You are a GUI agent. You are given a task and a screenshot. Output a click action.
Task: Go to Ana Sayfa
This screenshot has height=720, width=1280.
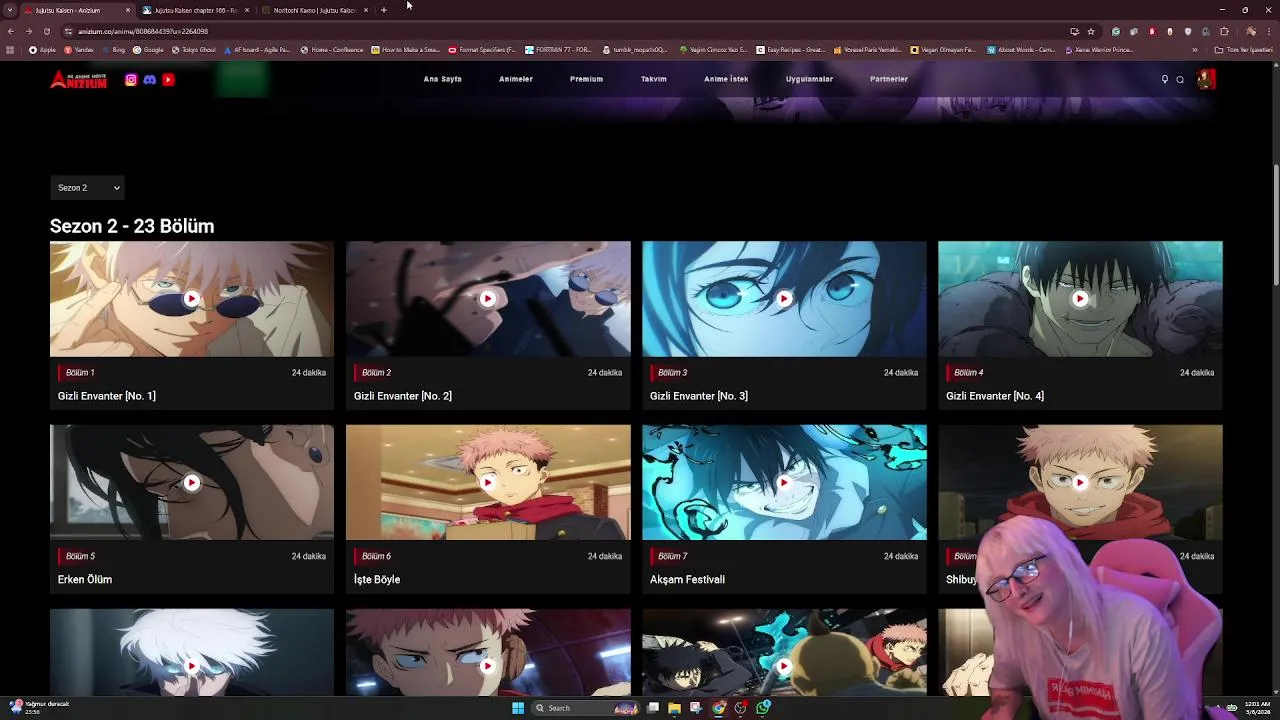[x=442, y=79]
